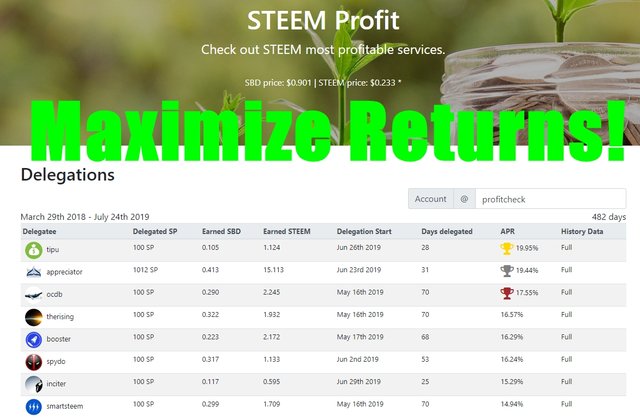
Task: Click the 19.95% APR value for tipu
Action: pyautogui.click(x=527, y=248)
